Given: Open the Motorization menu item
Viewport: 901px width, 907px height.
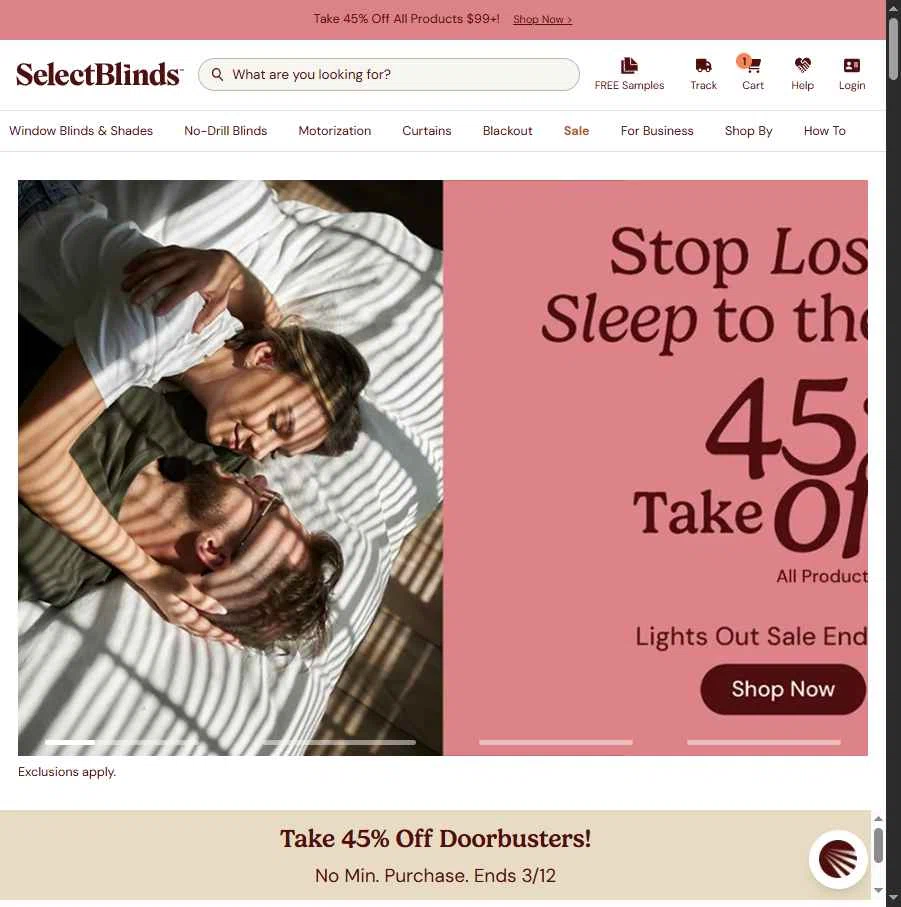Looking at the screenshot, I should point(334,131).
